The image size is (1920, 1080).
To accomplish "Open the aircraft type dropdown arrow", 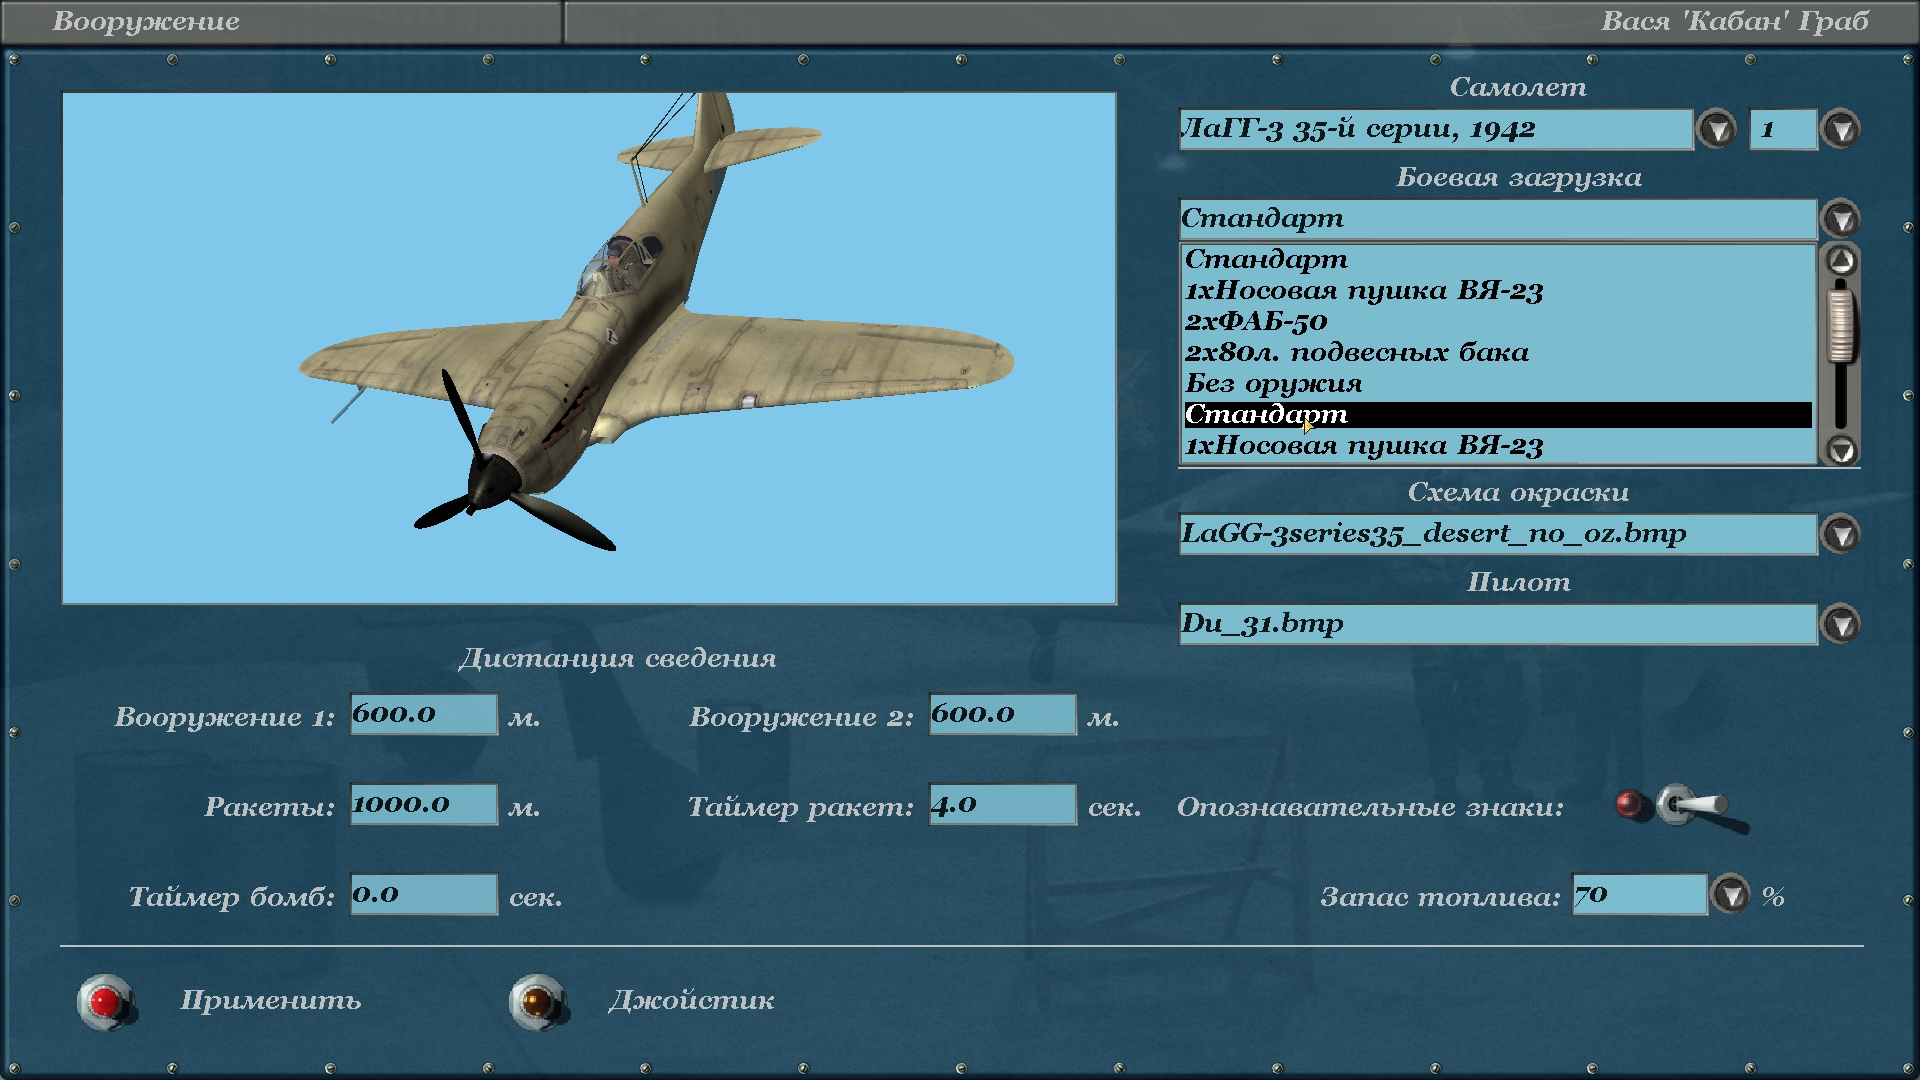I will click(x=1717, y=129).
